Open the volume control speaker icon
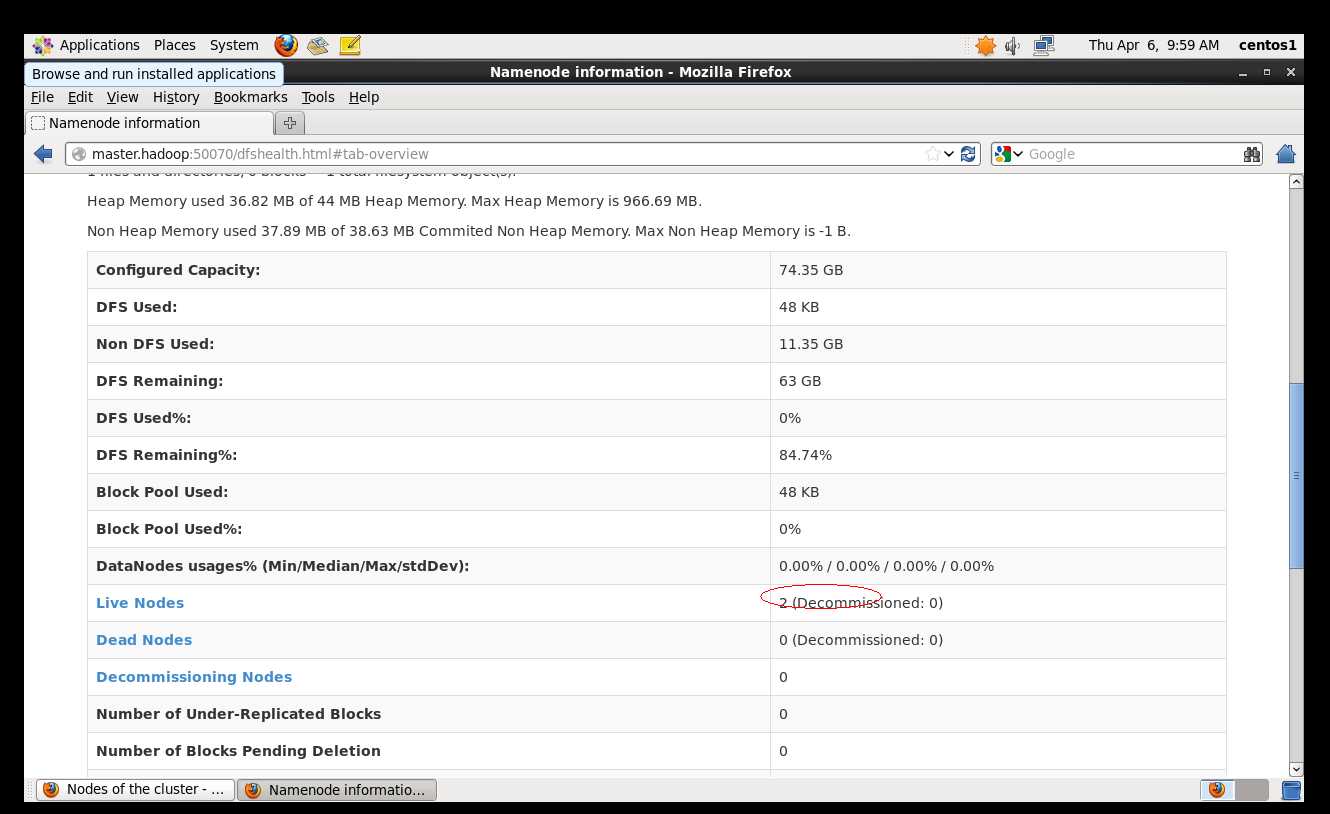 coord(1013,45)
